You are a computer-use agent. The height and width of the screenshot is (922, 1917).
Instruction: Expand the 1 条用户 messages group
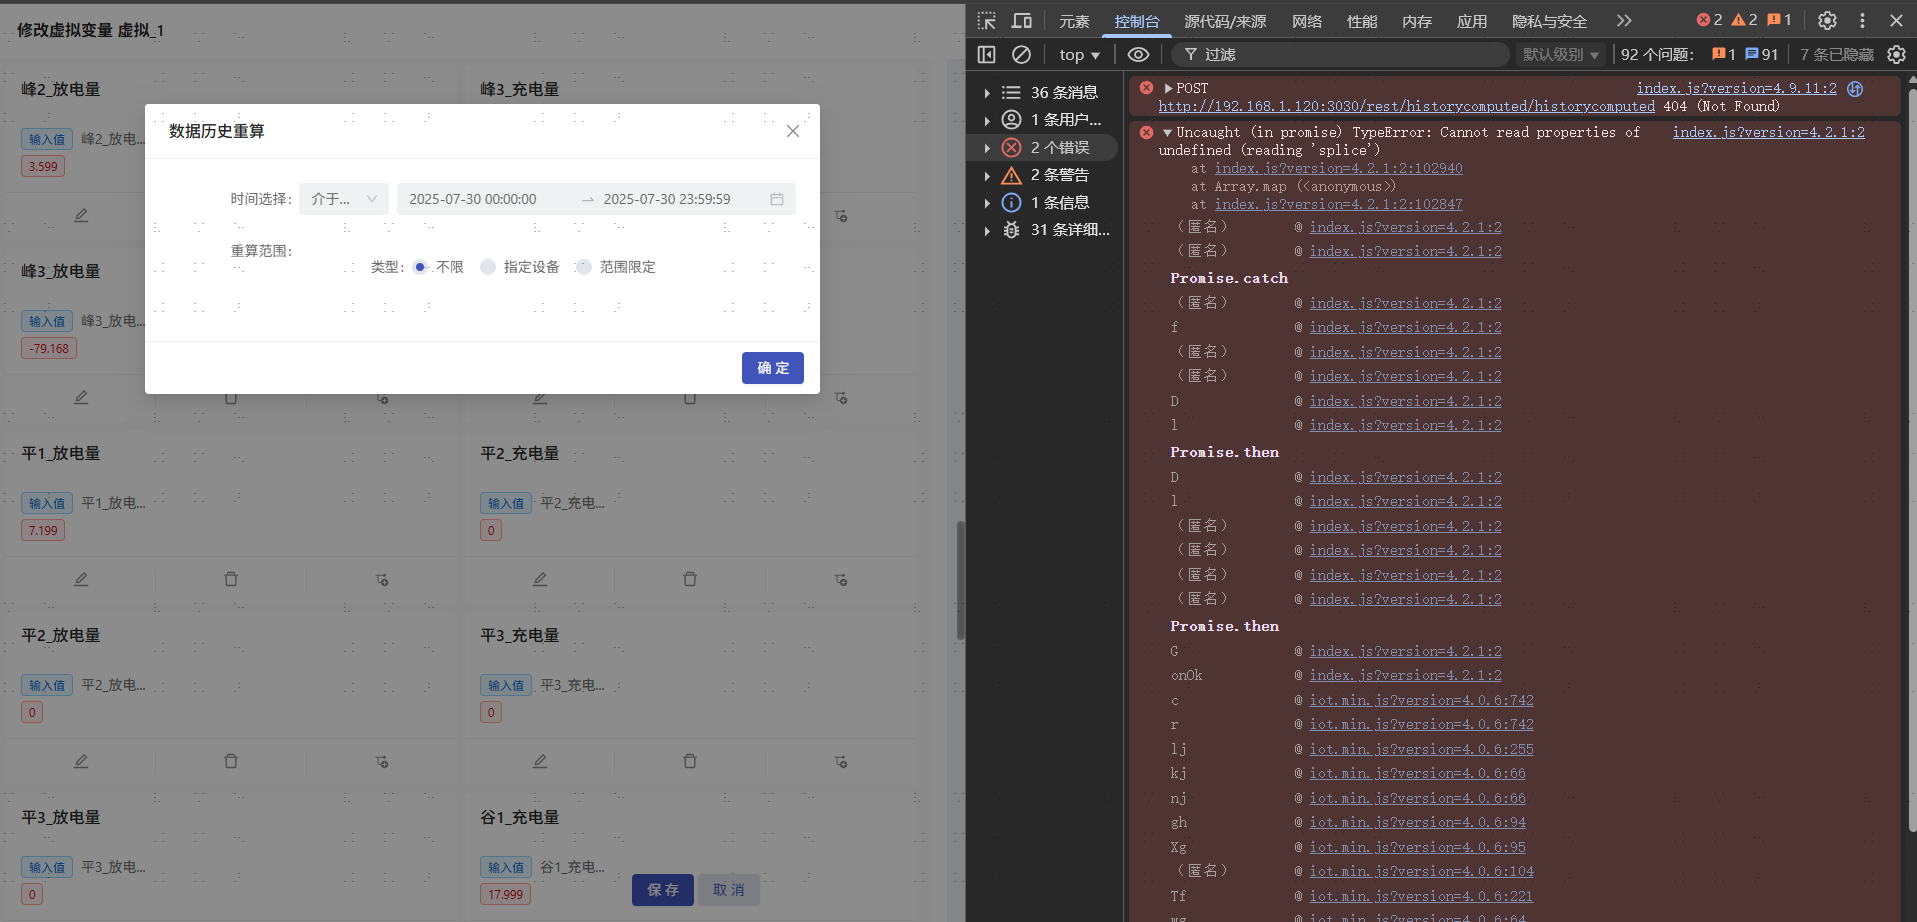[x=987, y=120]
